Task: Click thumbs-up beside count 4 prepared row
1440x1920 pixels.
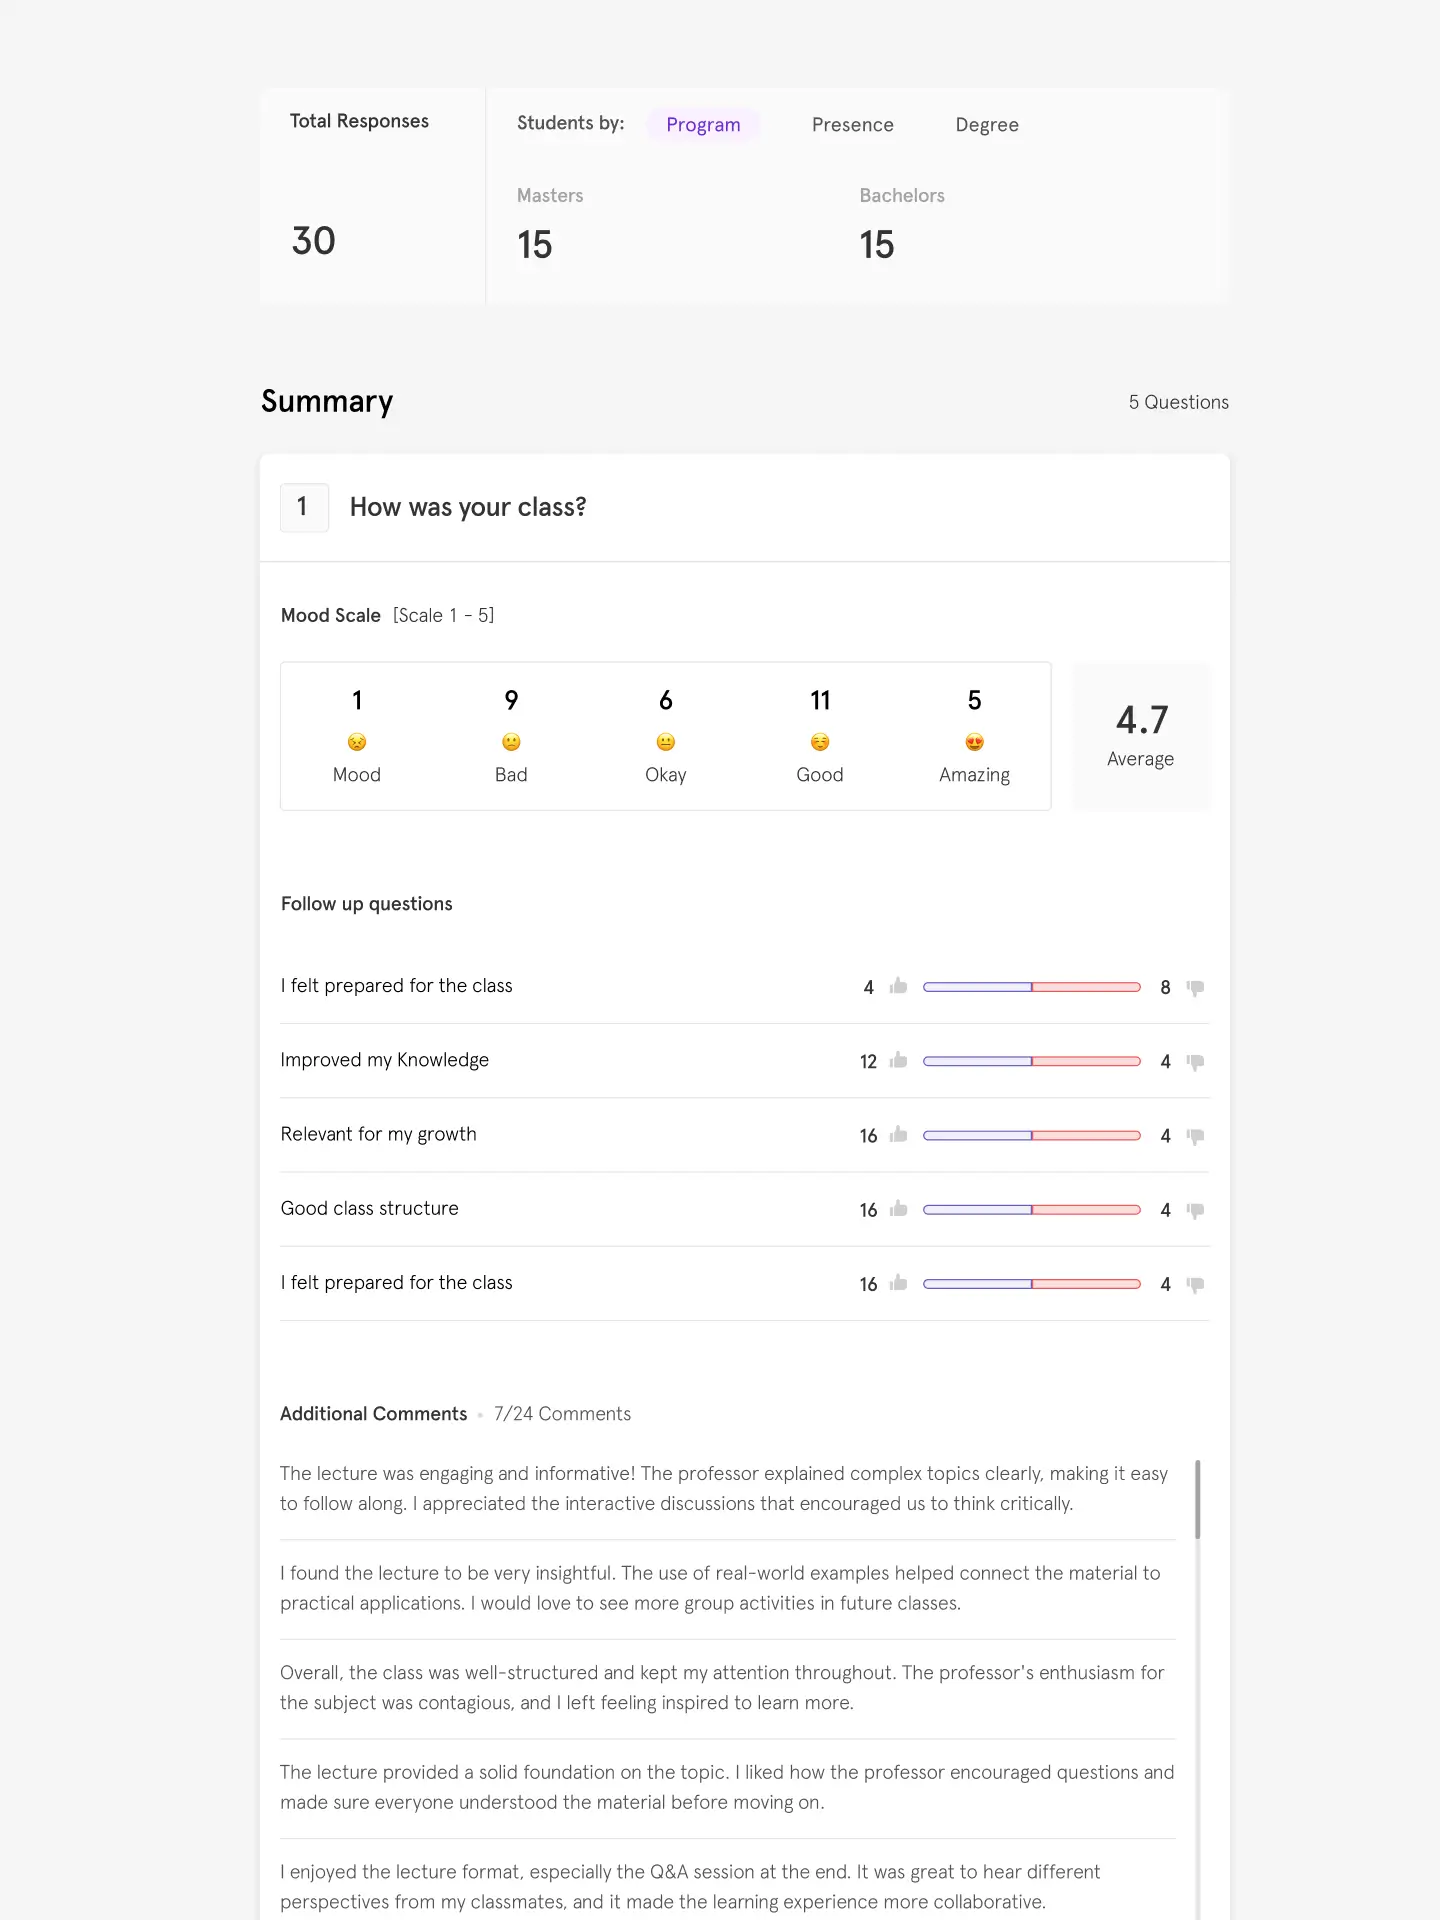Action: [898, 986]
